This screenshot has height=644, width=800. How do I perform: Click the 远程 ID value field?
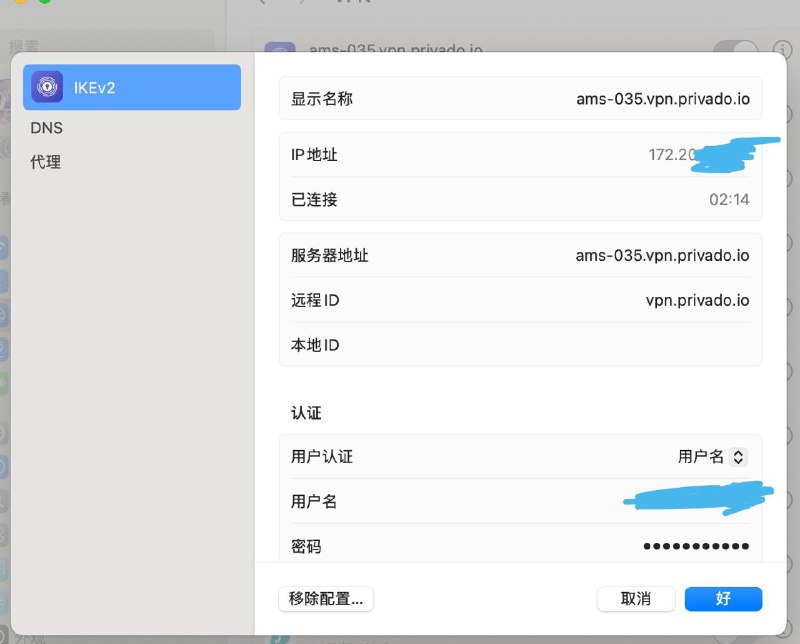[x=697, y=300]
